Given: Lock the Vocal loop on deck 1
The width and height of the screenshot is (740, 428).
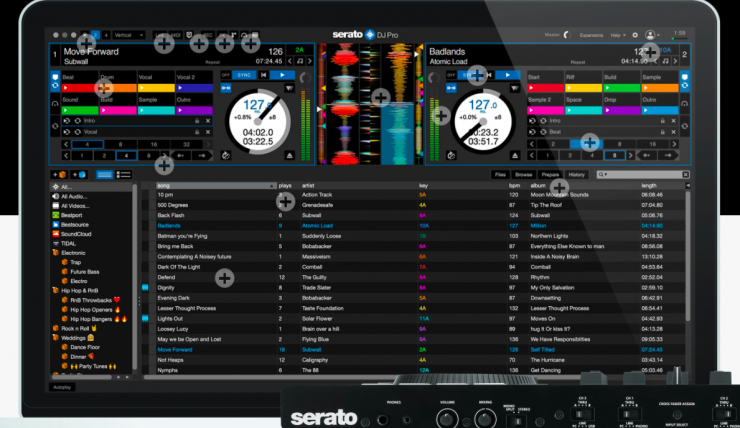Looking at the screenshot, I should click(x=197, y=132).
